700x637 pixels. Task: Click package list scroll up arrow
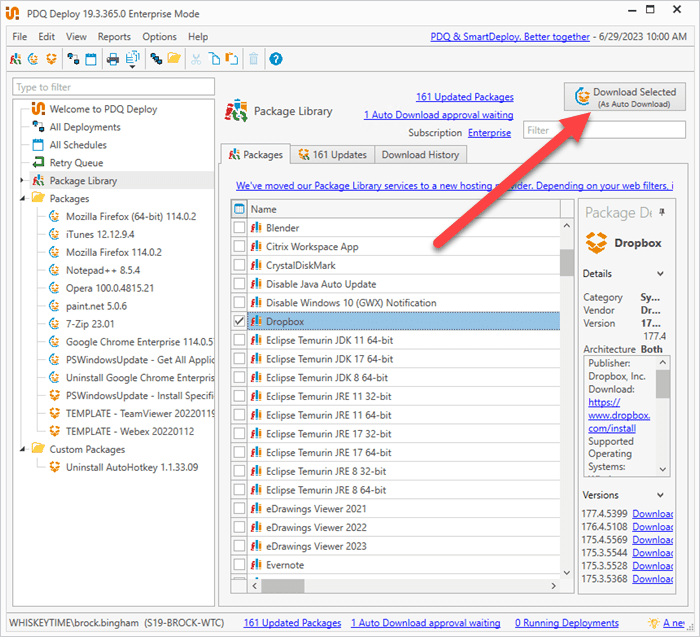567,226
